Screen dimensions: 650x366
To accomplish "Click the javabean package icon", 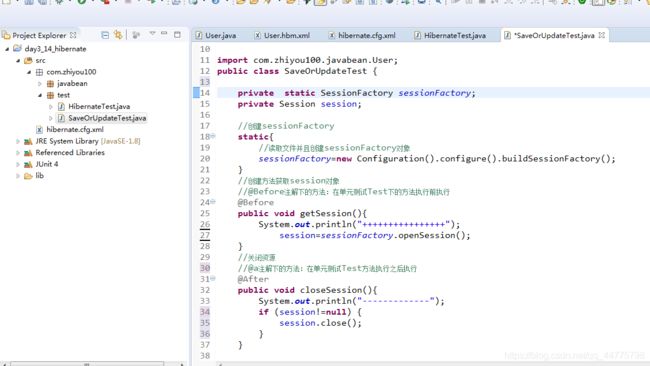I will pos(50,84).
